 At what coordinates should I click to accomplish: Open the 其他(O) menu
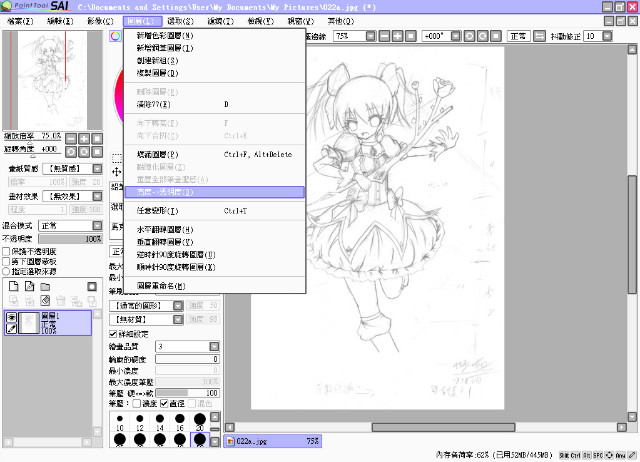341,21
